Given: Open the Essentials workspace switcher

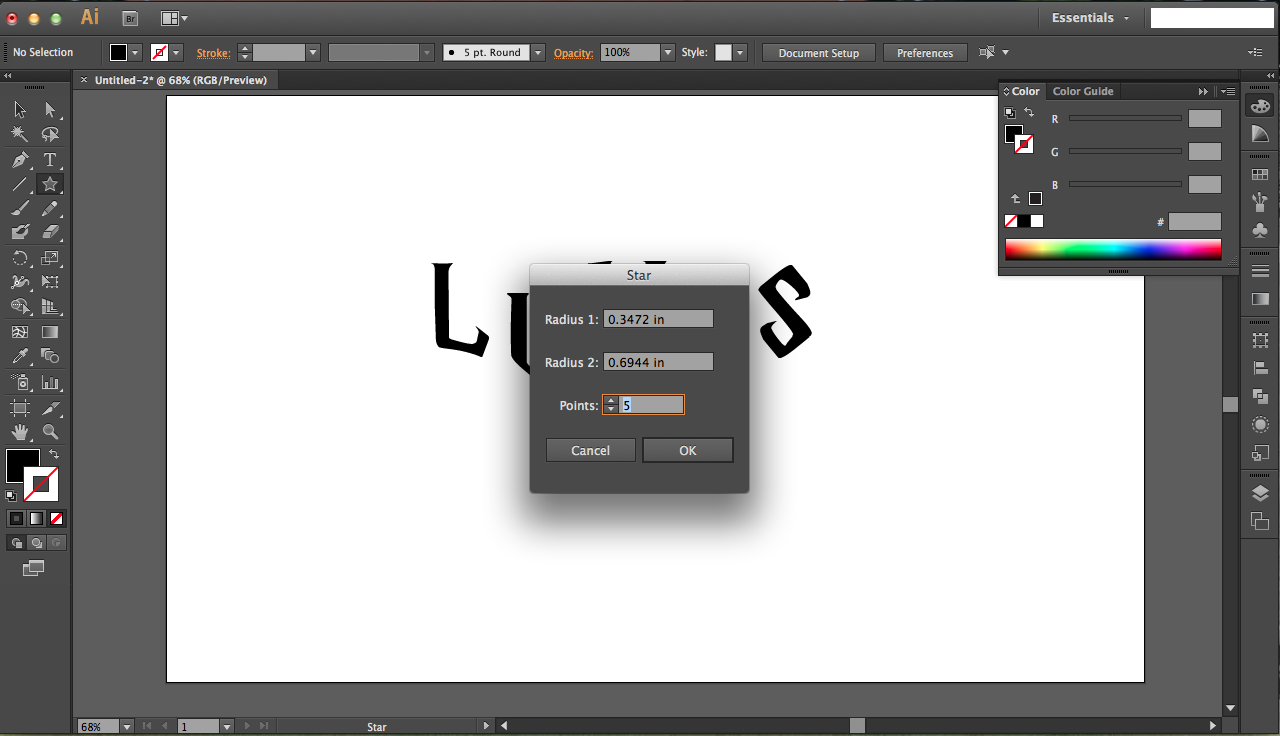Looking at the screenshot, I should [1090, 18].
